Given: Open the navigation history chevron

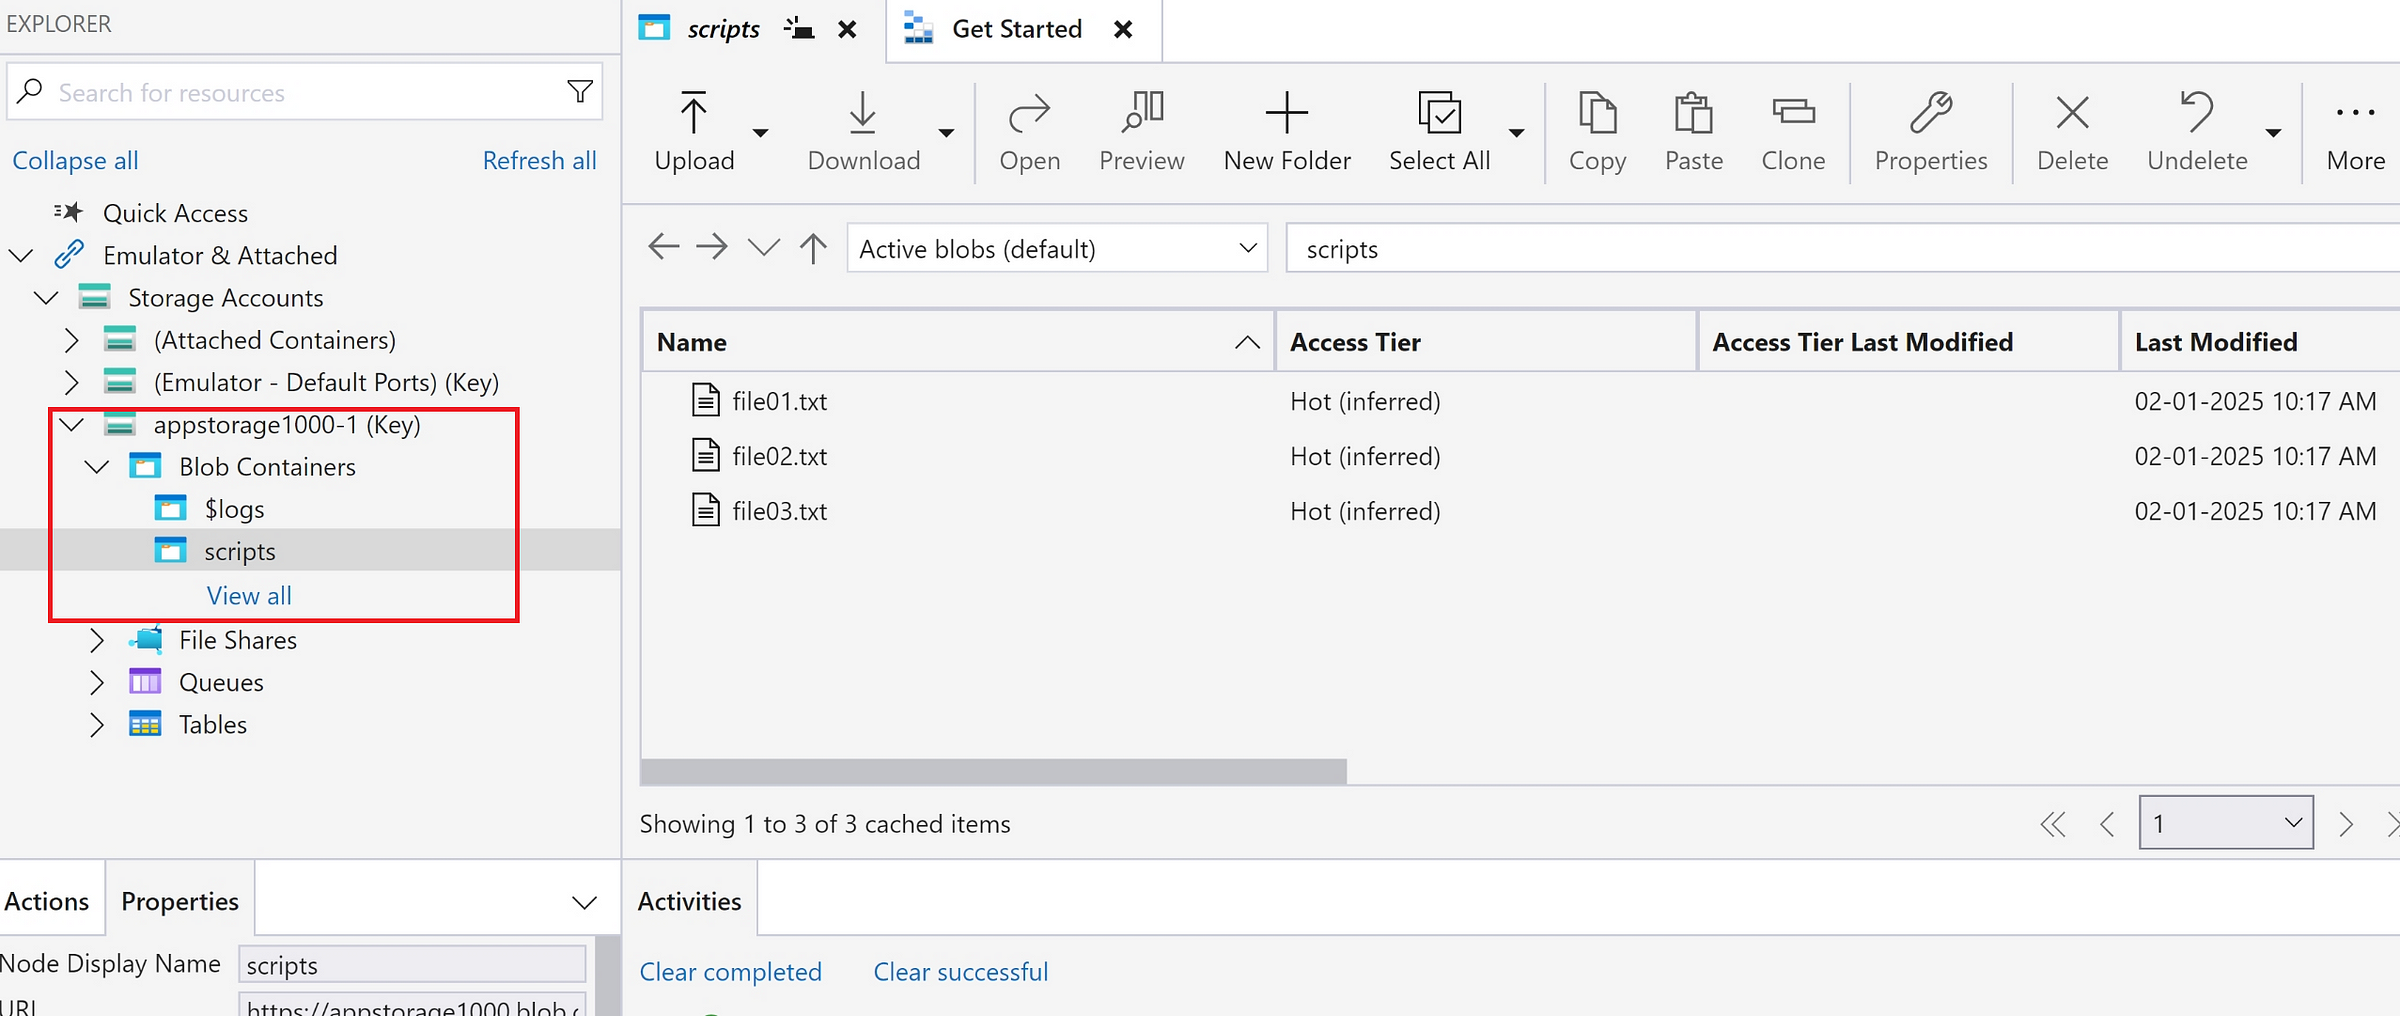Looking at the screenshot, I should tap(763, 247).
